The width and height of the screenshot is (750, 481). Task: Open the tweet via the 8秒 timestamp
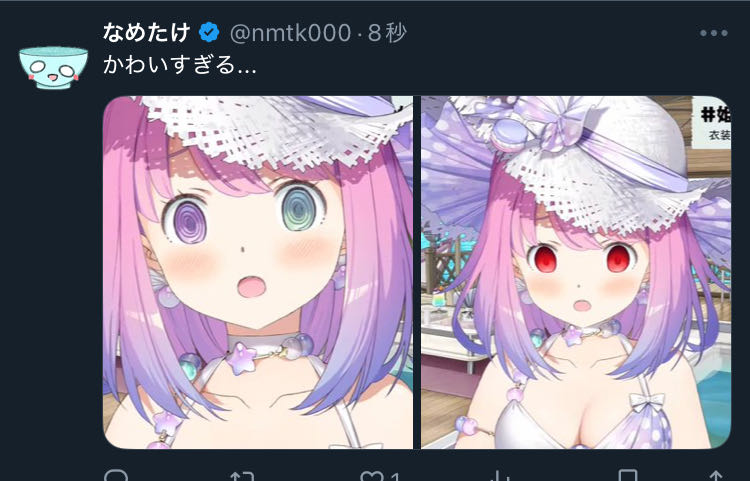coord(387,33)
